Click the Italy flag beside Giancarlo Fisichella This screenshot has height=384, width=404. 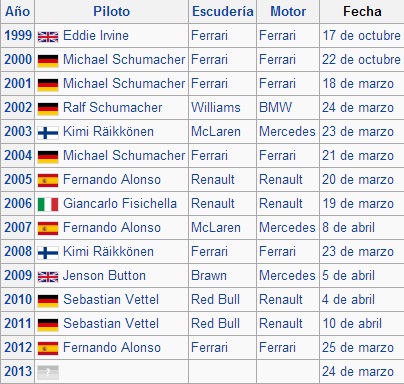click(48, 204)
